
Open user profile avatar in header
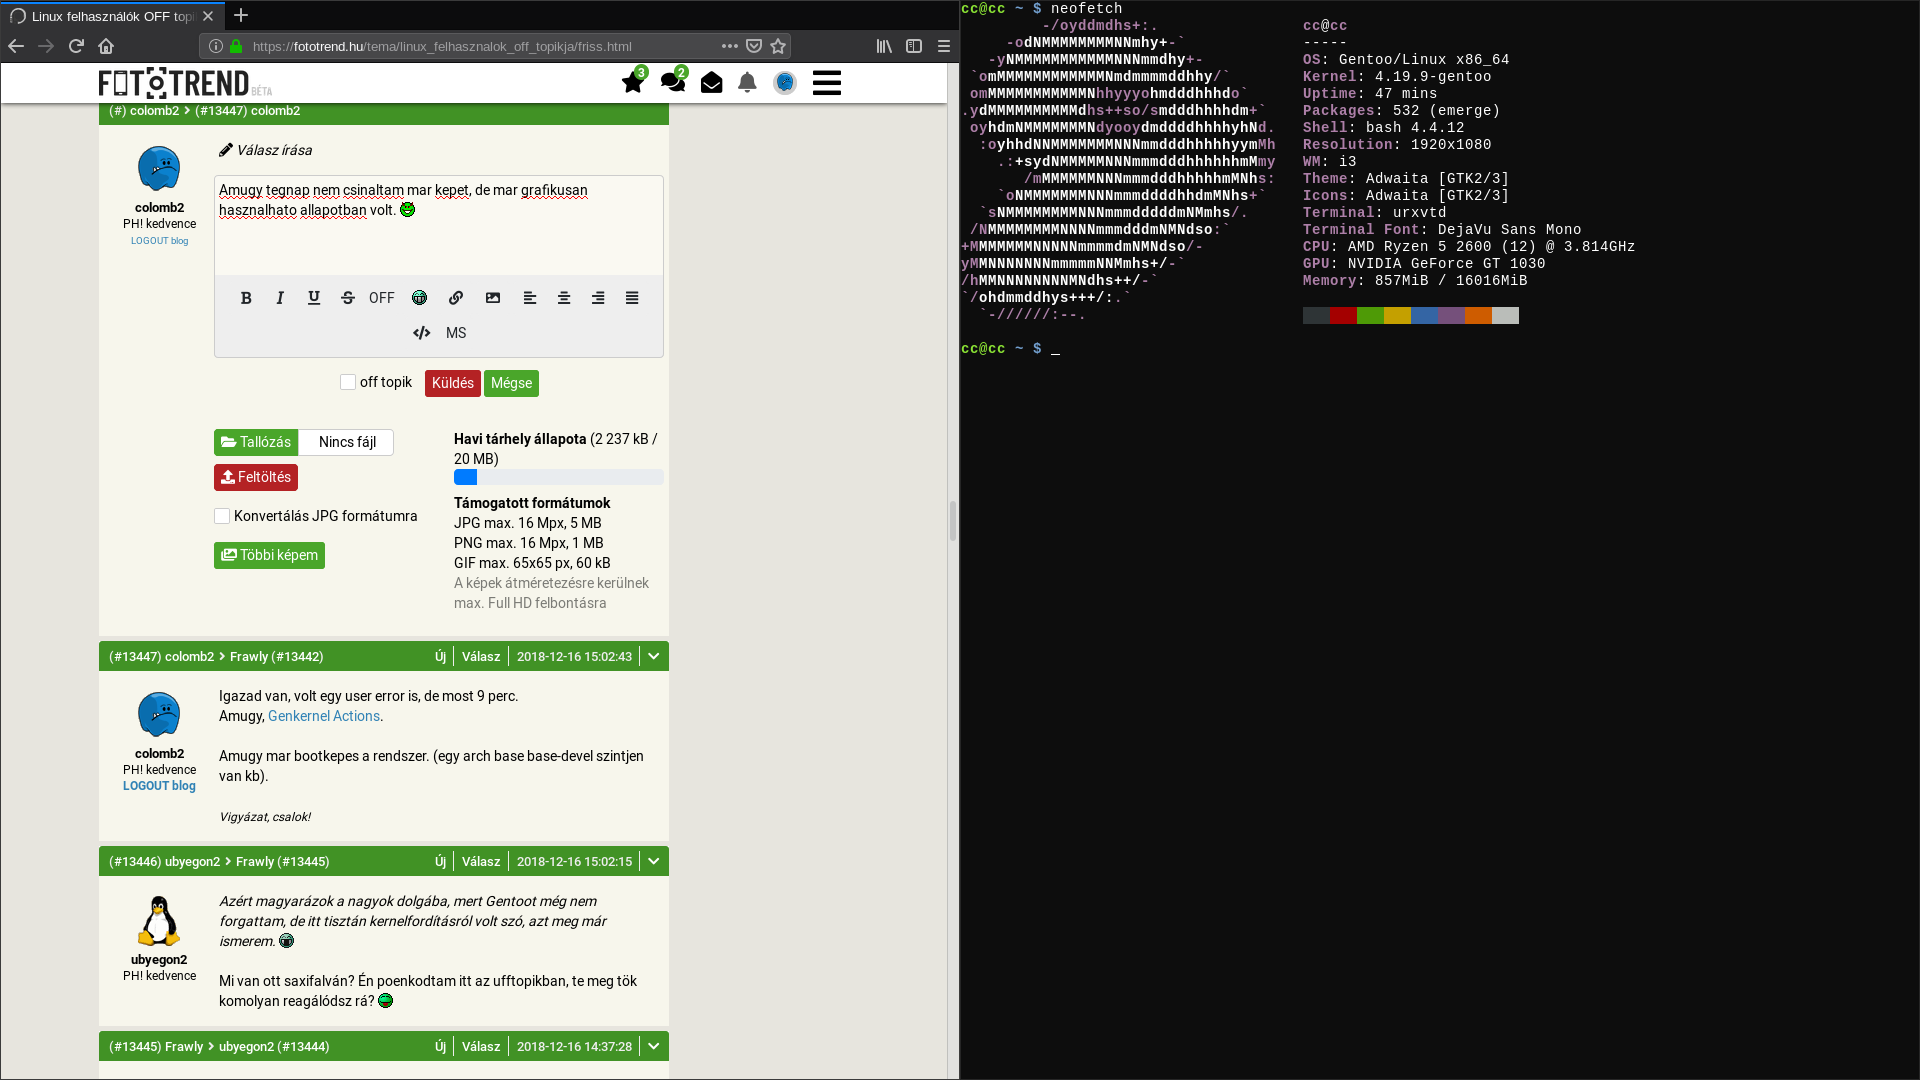(x=785, y=83)
